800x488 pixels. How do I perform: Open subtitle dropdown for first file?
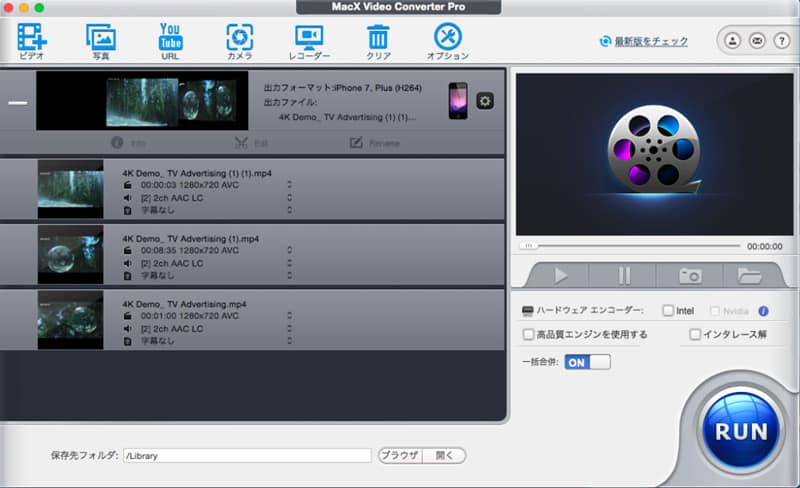pos(289,210)
